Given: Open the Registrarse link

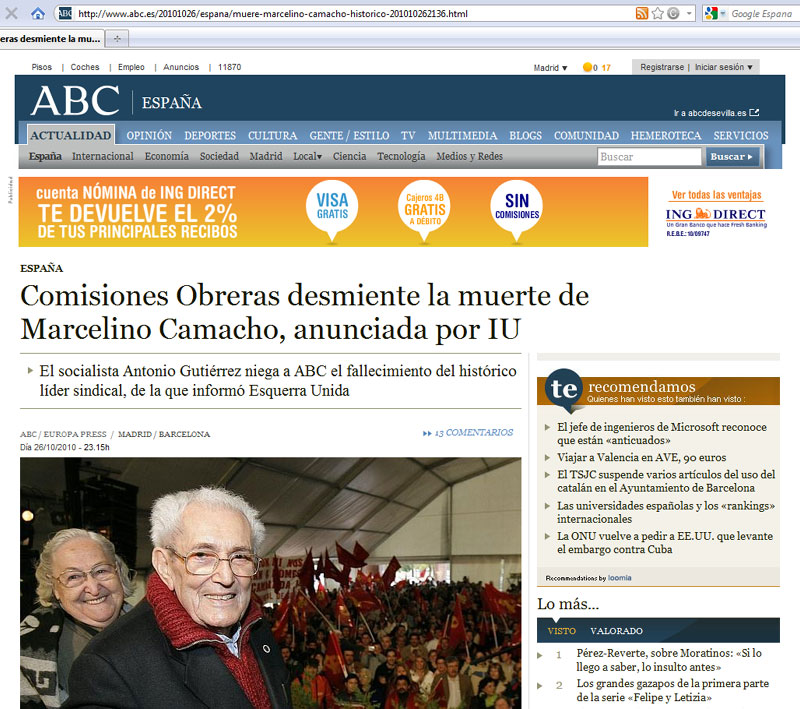Looking at the screenshot, I should point(662,67).
